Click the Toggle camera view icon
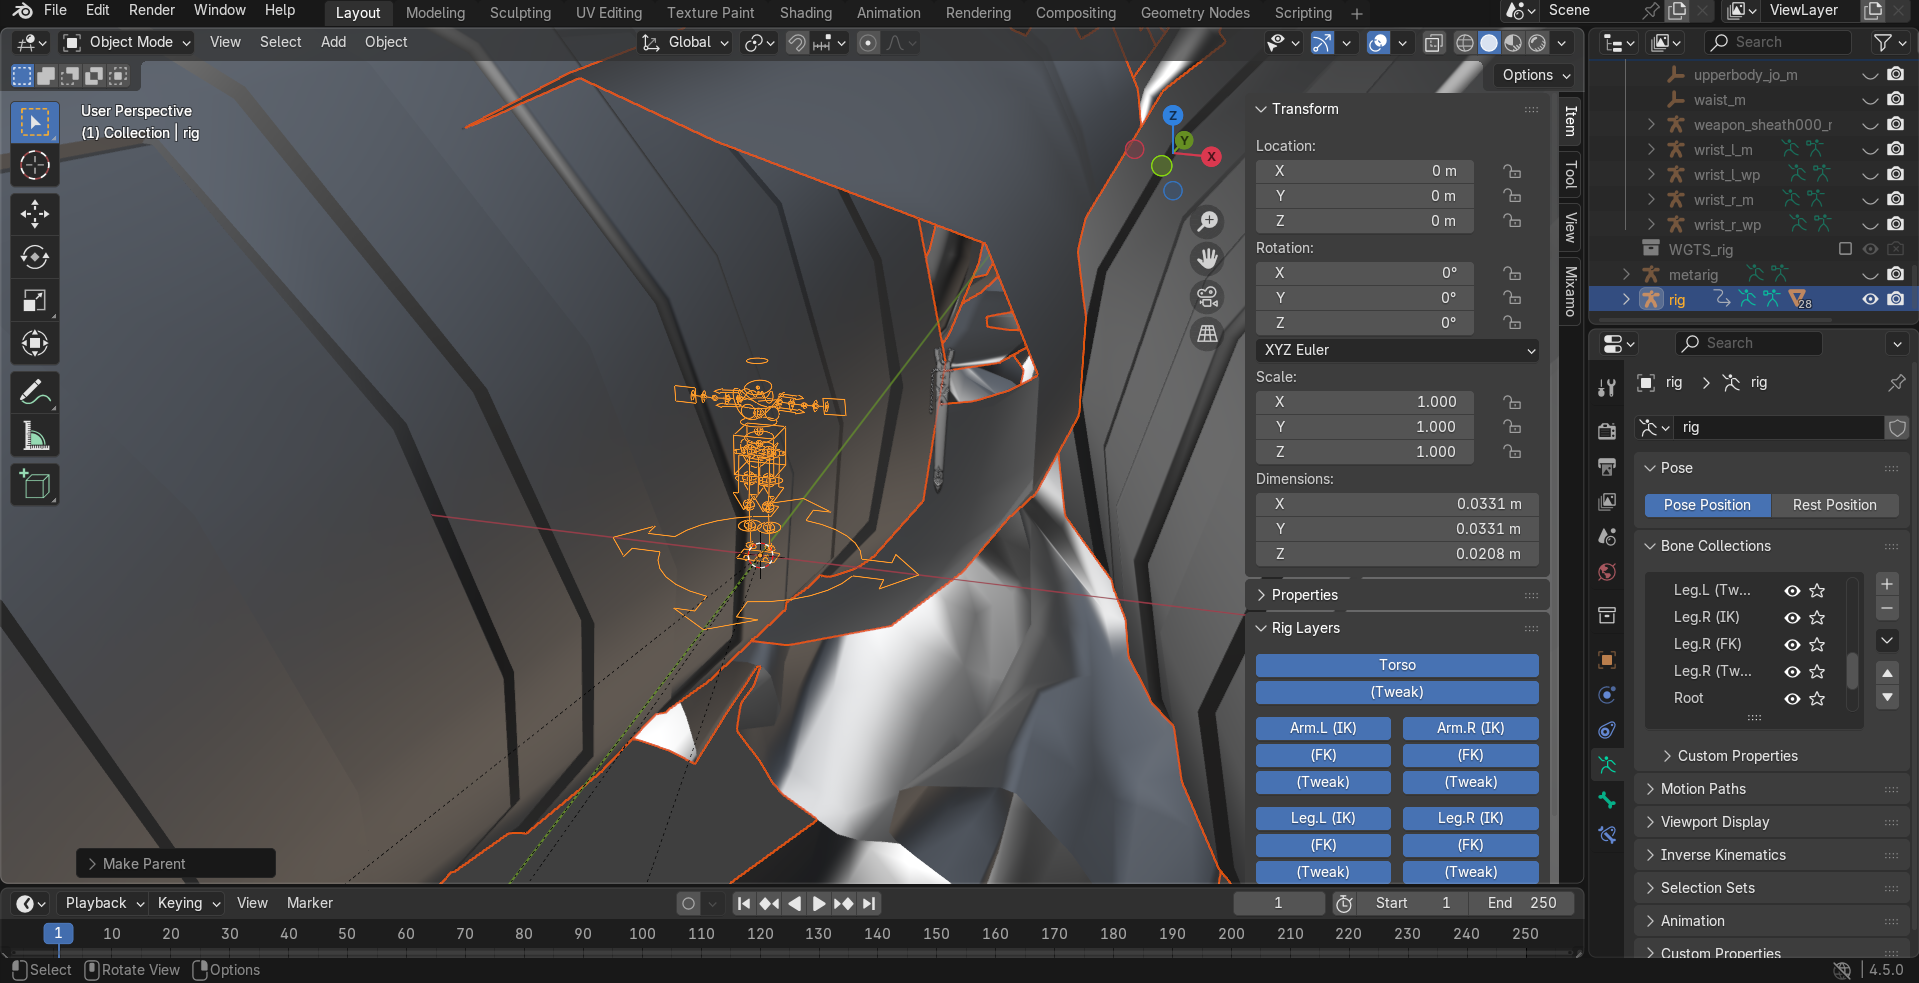The width and height of the screenshot is (1919, 983). 1208,297
